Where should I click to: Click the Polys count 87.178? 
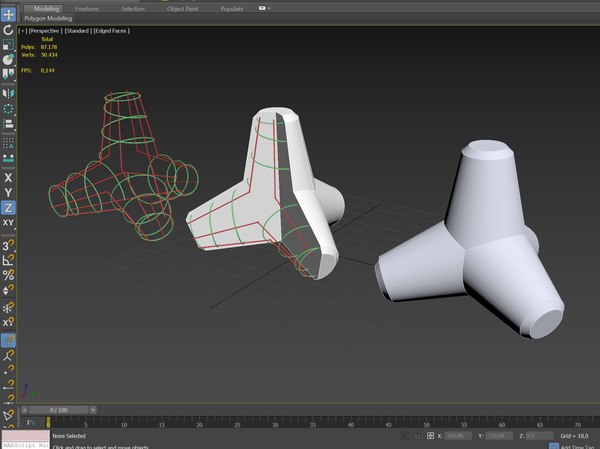point(49,47)
